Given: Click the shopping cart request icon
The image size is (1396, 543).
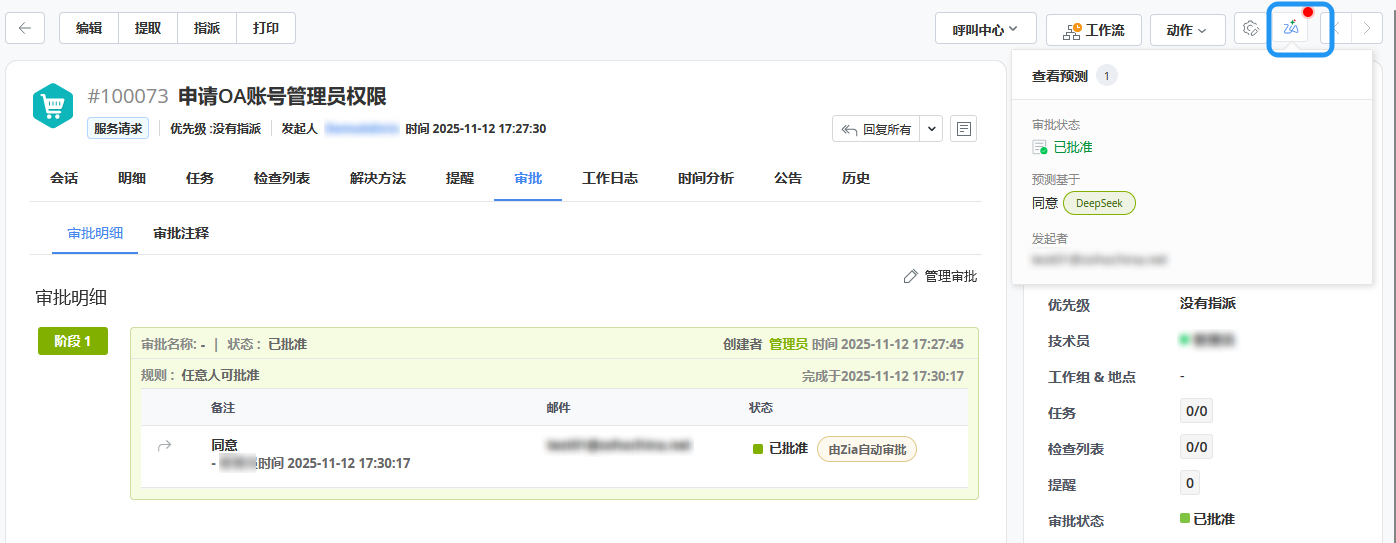Looking at the screenshot, I should (x=53, y=105).
